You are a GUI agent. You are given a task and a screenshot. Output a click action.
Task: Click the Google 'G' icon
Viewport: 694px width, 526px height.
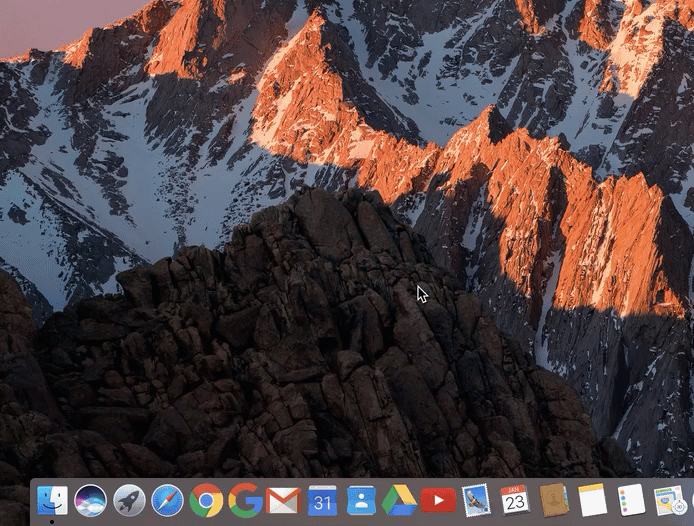(245, 500)
